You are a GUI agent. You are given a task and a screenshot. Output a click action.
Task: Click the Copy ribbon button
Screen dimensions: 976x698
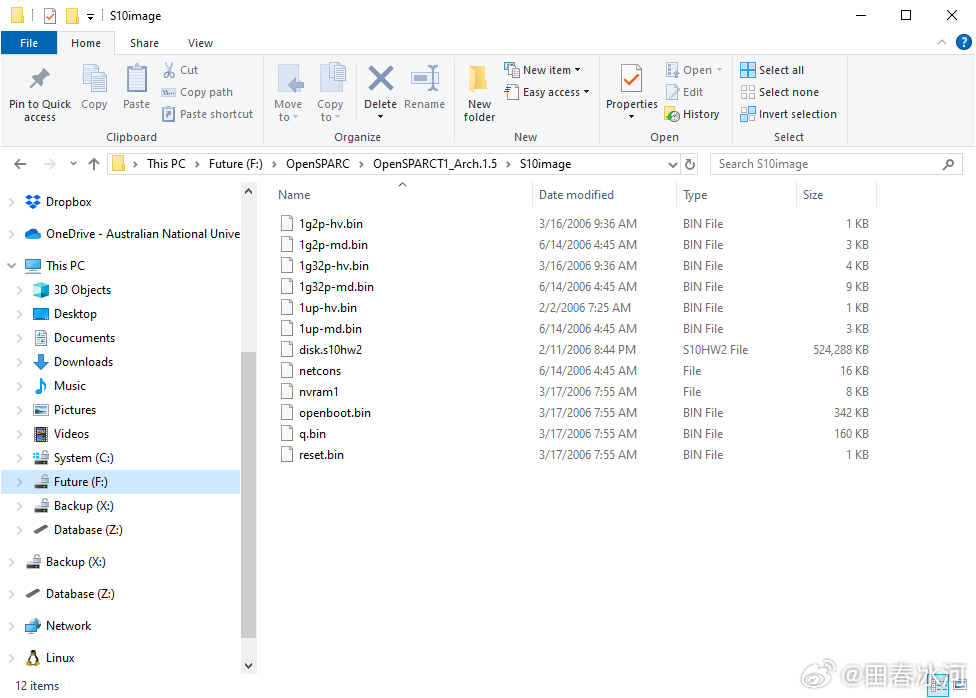94,87
